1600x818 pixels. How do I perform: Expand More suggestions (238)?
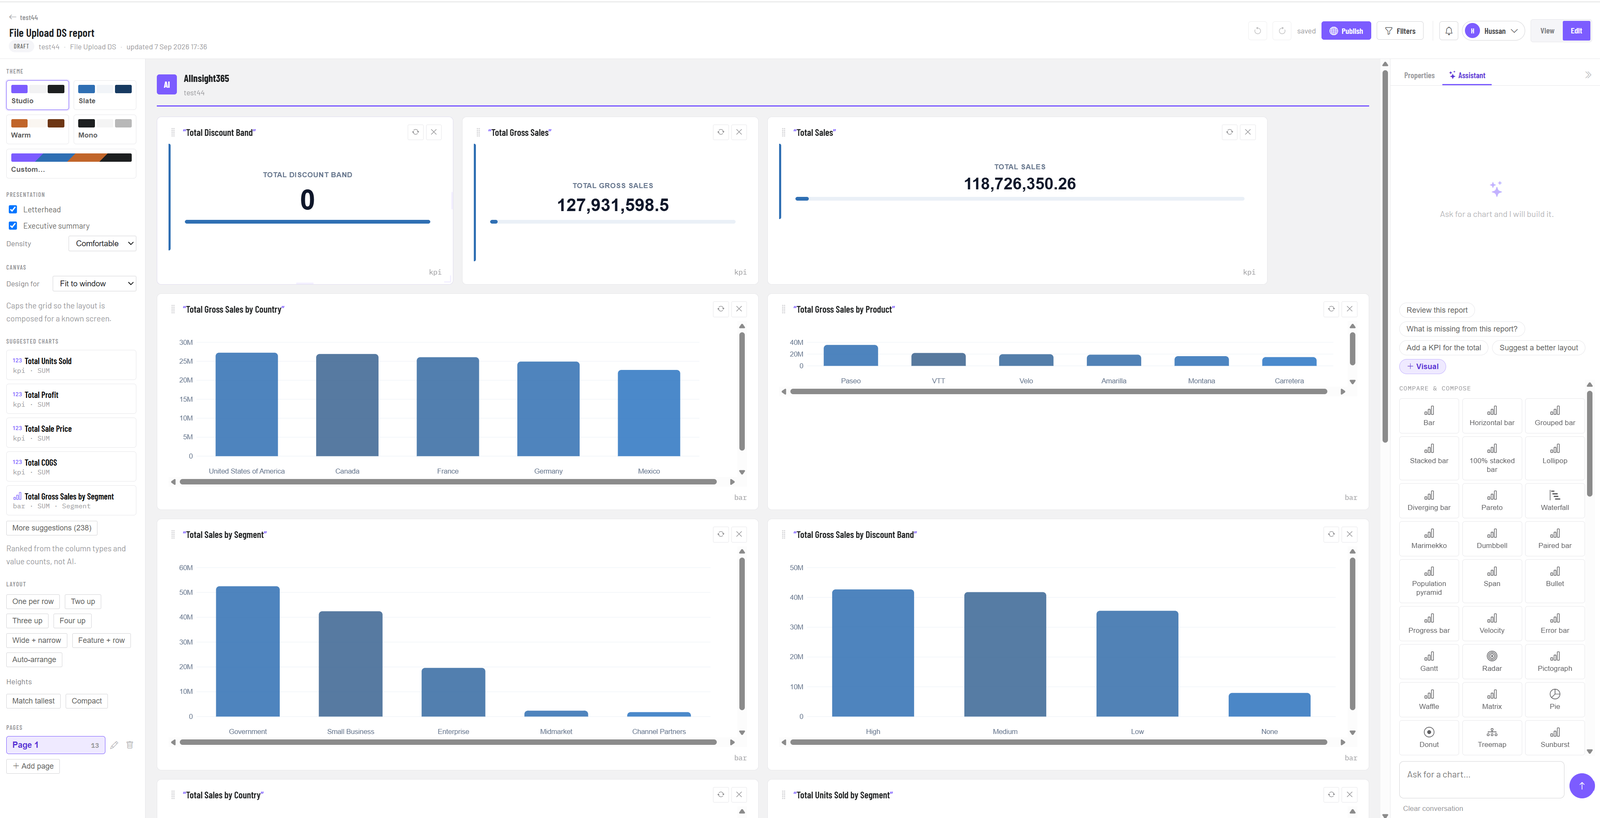pos(52,528)
